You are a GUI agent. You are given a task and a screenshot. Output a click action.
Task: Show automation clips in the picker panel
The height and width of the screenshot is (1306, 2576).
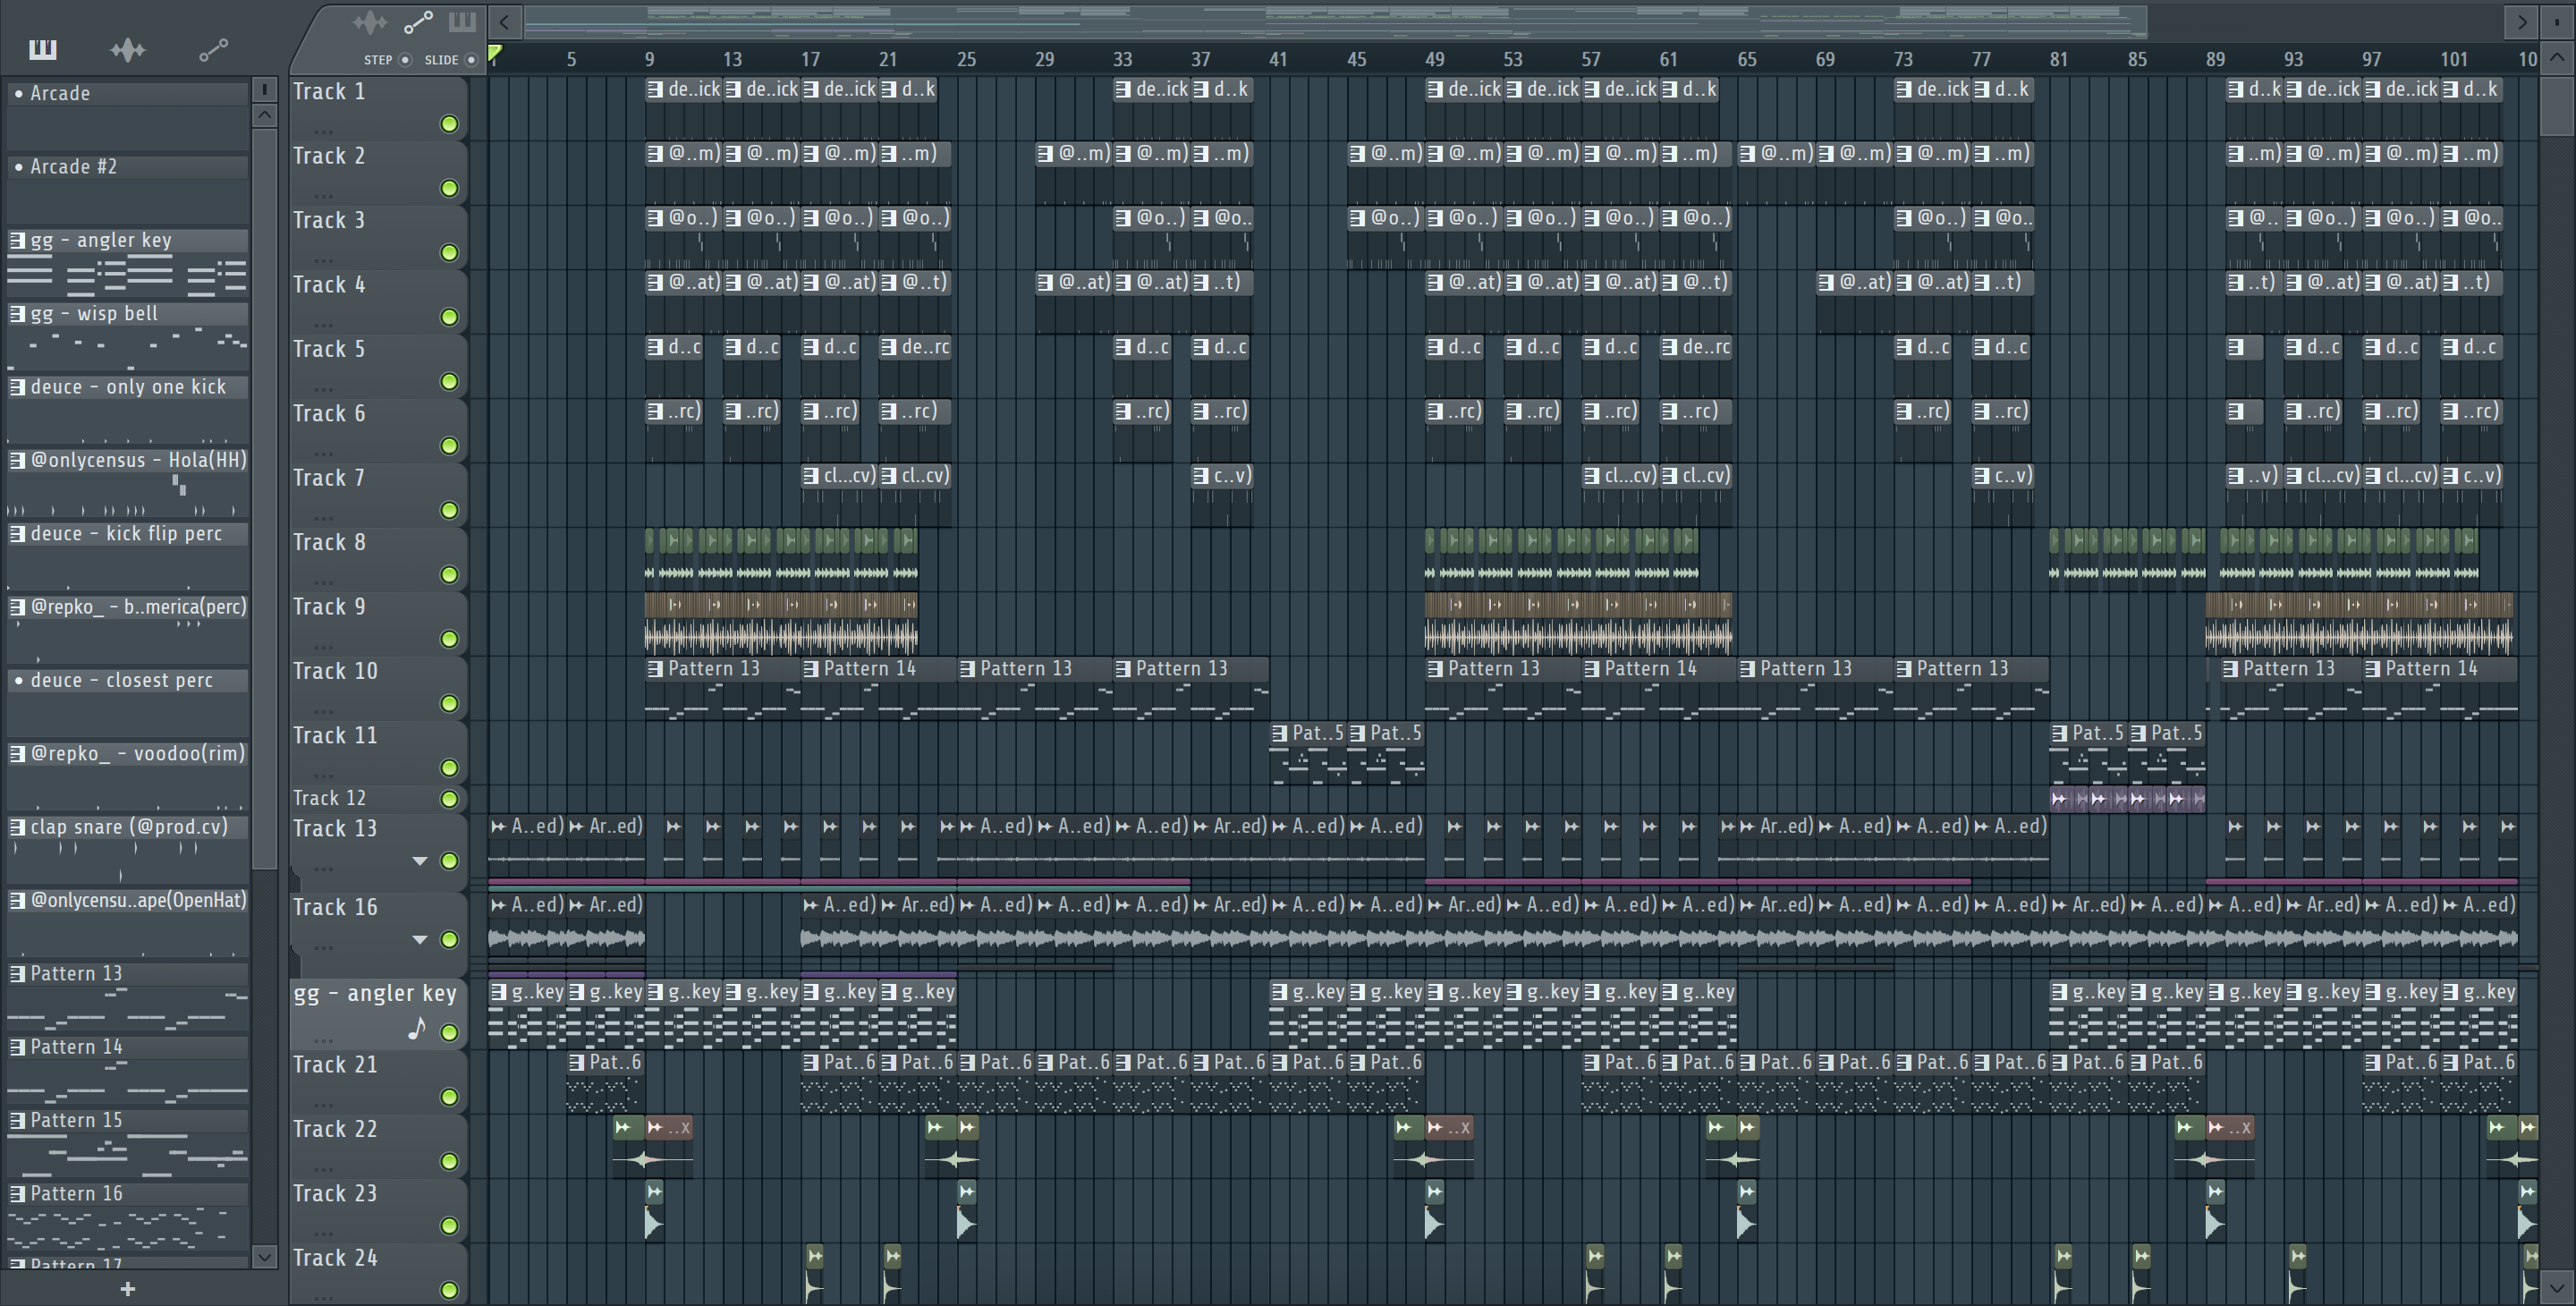tap(213, 49)
